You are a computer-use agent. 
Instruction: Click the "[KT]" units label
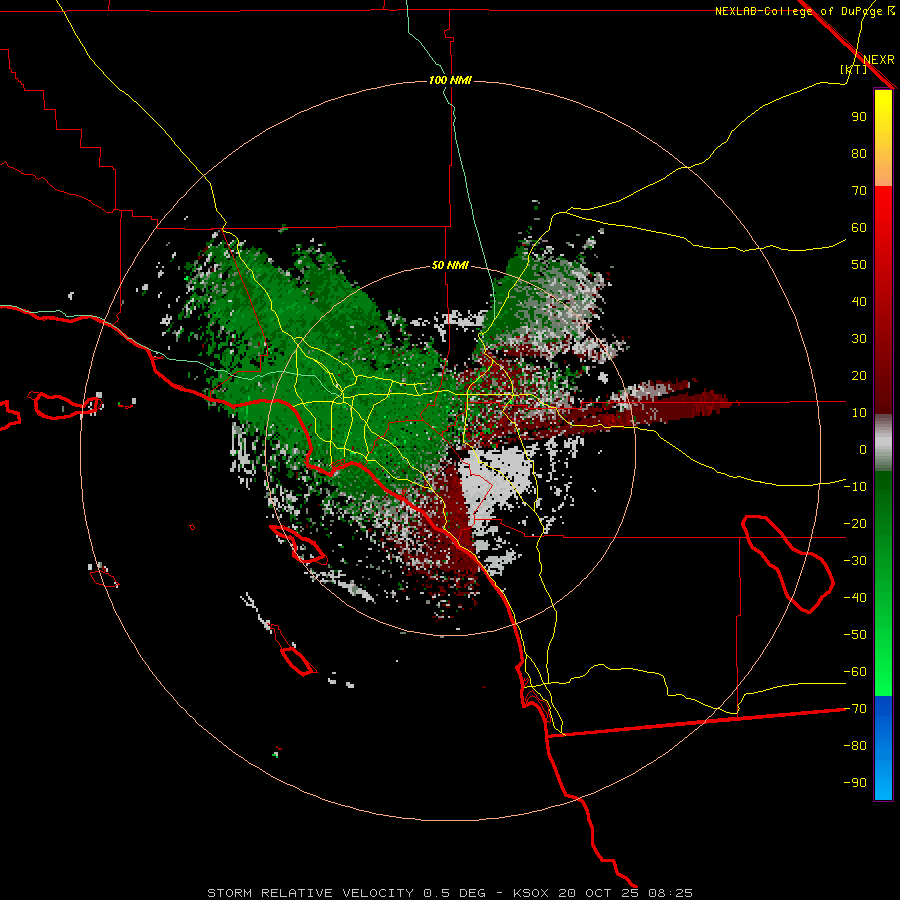[x=853, y=69]
